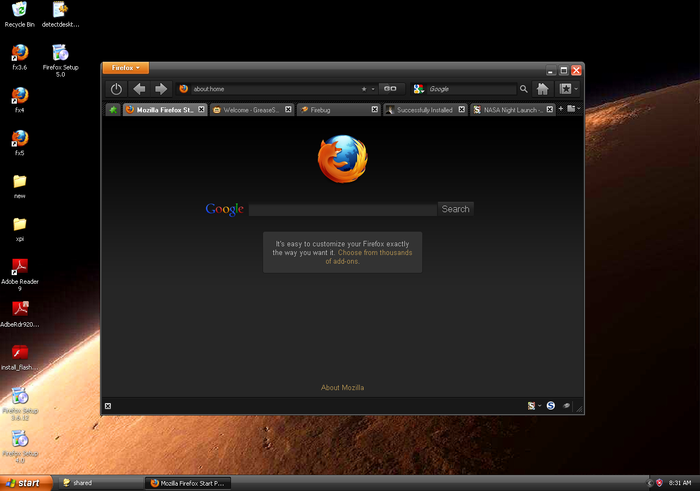Select the Firefox Setup 5.0 installer icon
The image size is (700, 491).
[60, 61]
